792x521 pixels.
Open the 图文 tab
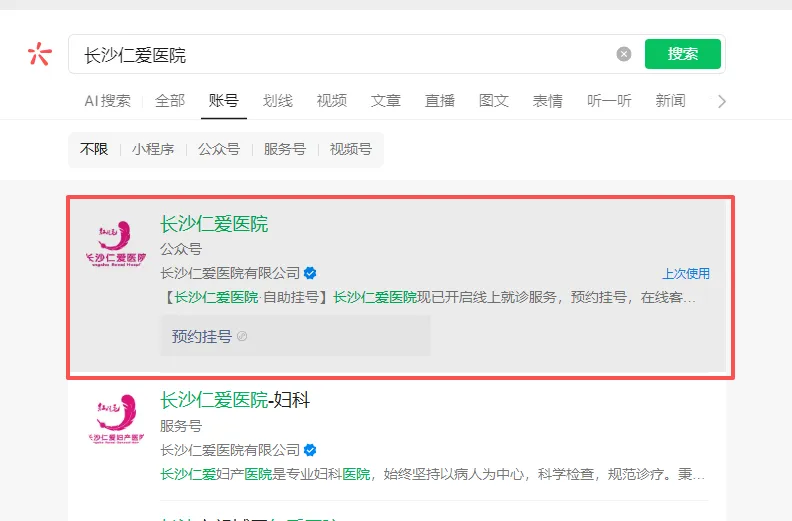[x=493, y=101]
